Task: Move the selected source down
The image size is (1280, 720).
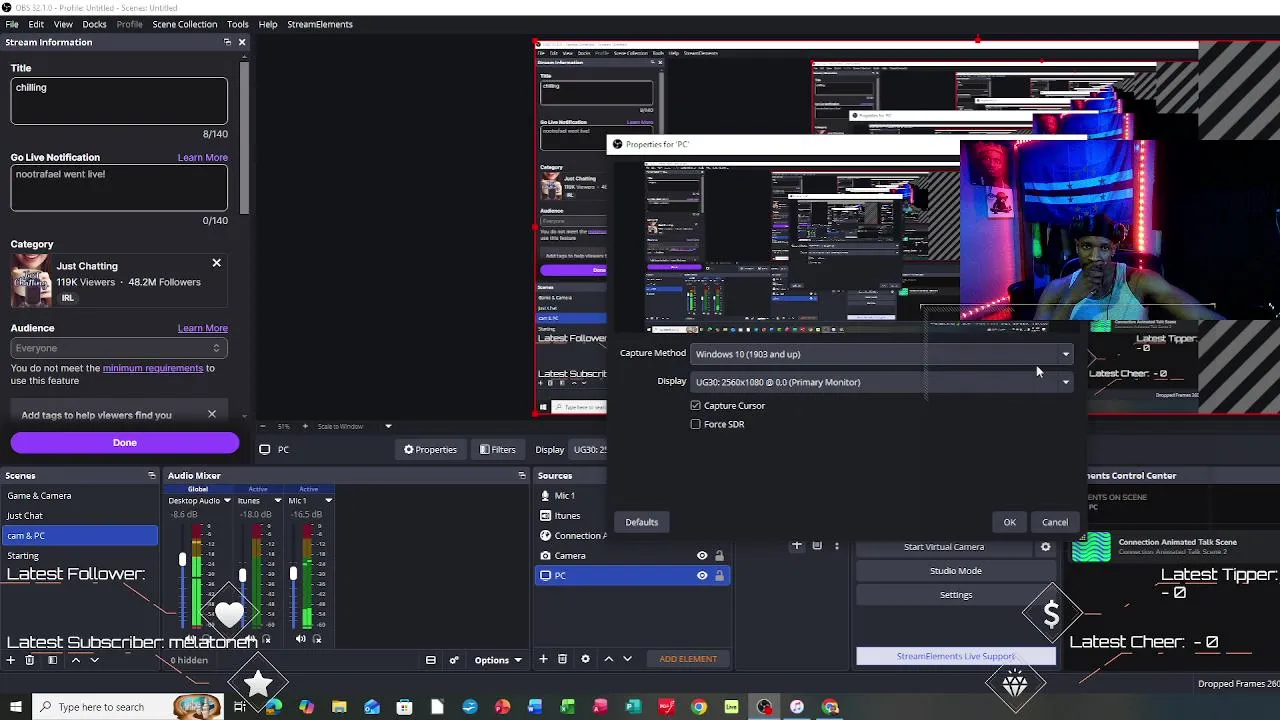Action: (x=627, y=659)
